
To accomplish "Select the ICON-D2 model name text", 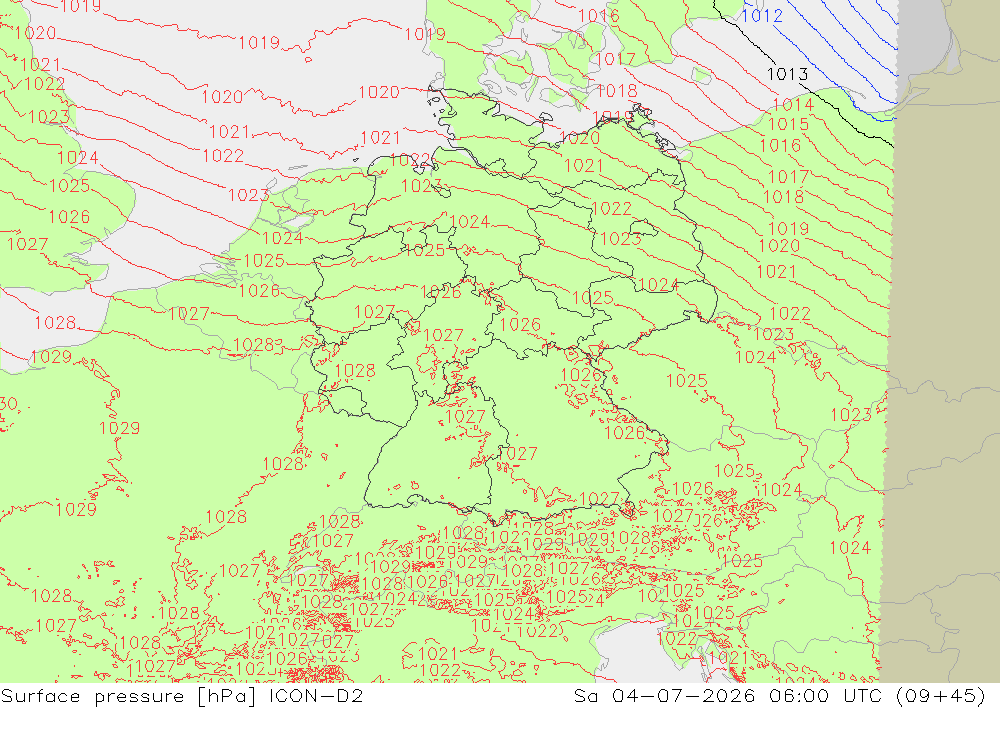I will pyautogui.click(x=316, y=695).
